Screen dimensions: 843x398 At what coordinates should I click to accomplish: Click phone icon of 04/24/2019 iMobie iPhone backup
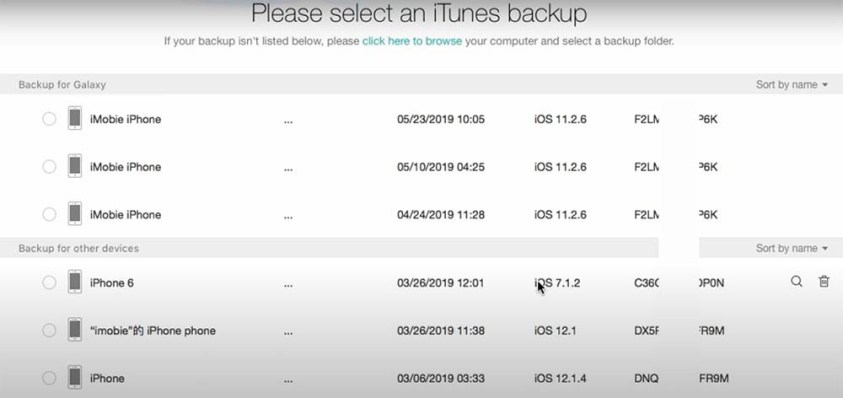pos(75,214)
